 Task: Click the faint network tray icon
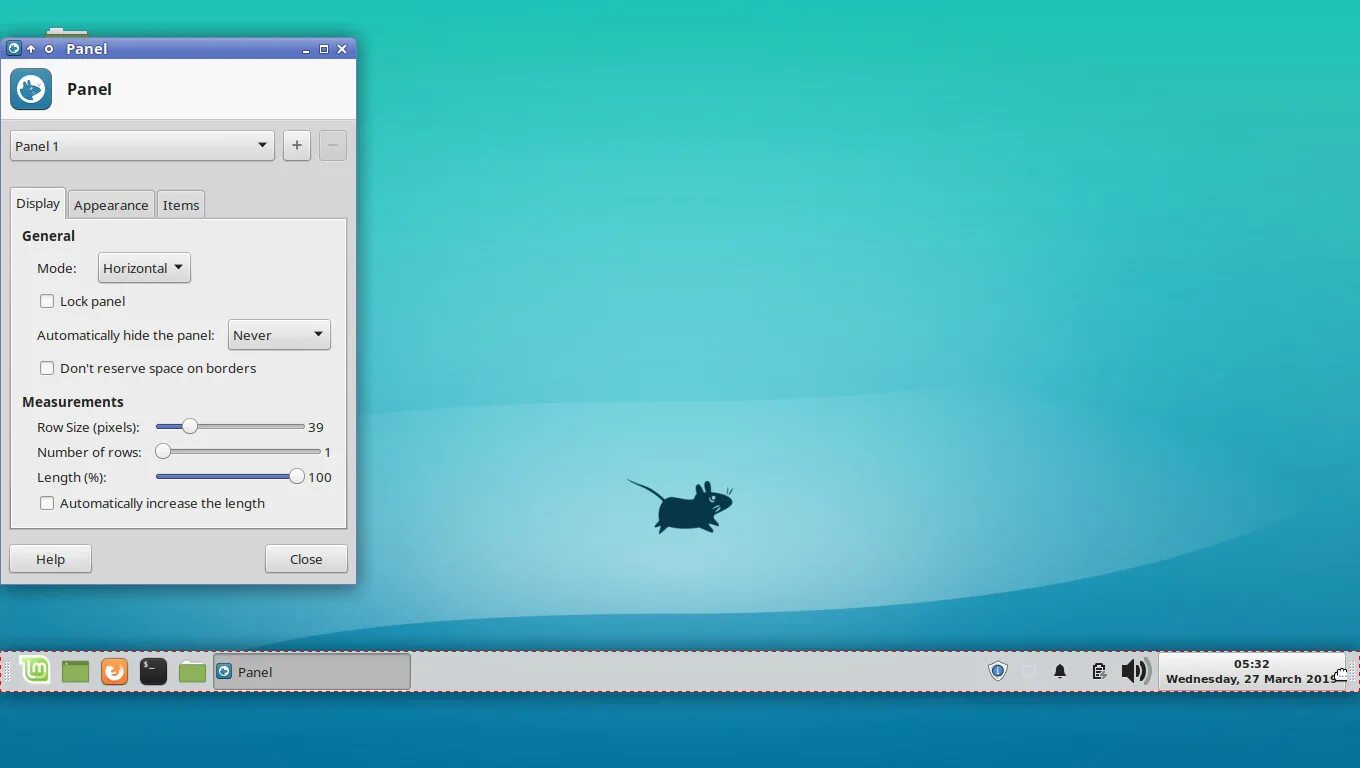coord(1029,672)
